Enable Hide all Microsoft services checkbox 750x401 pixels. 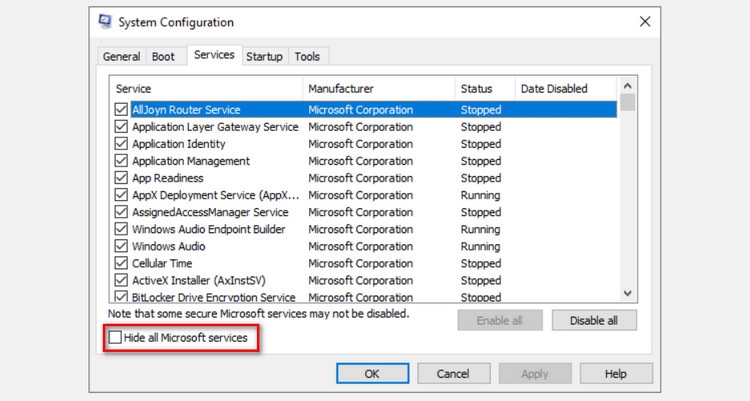click(x=115, y=337)
